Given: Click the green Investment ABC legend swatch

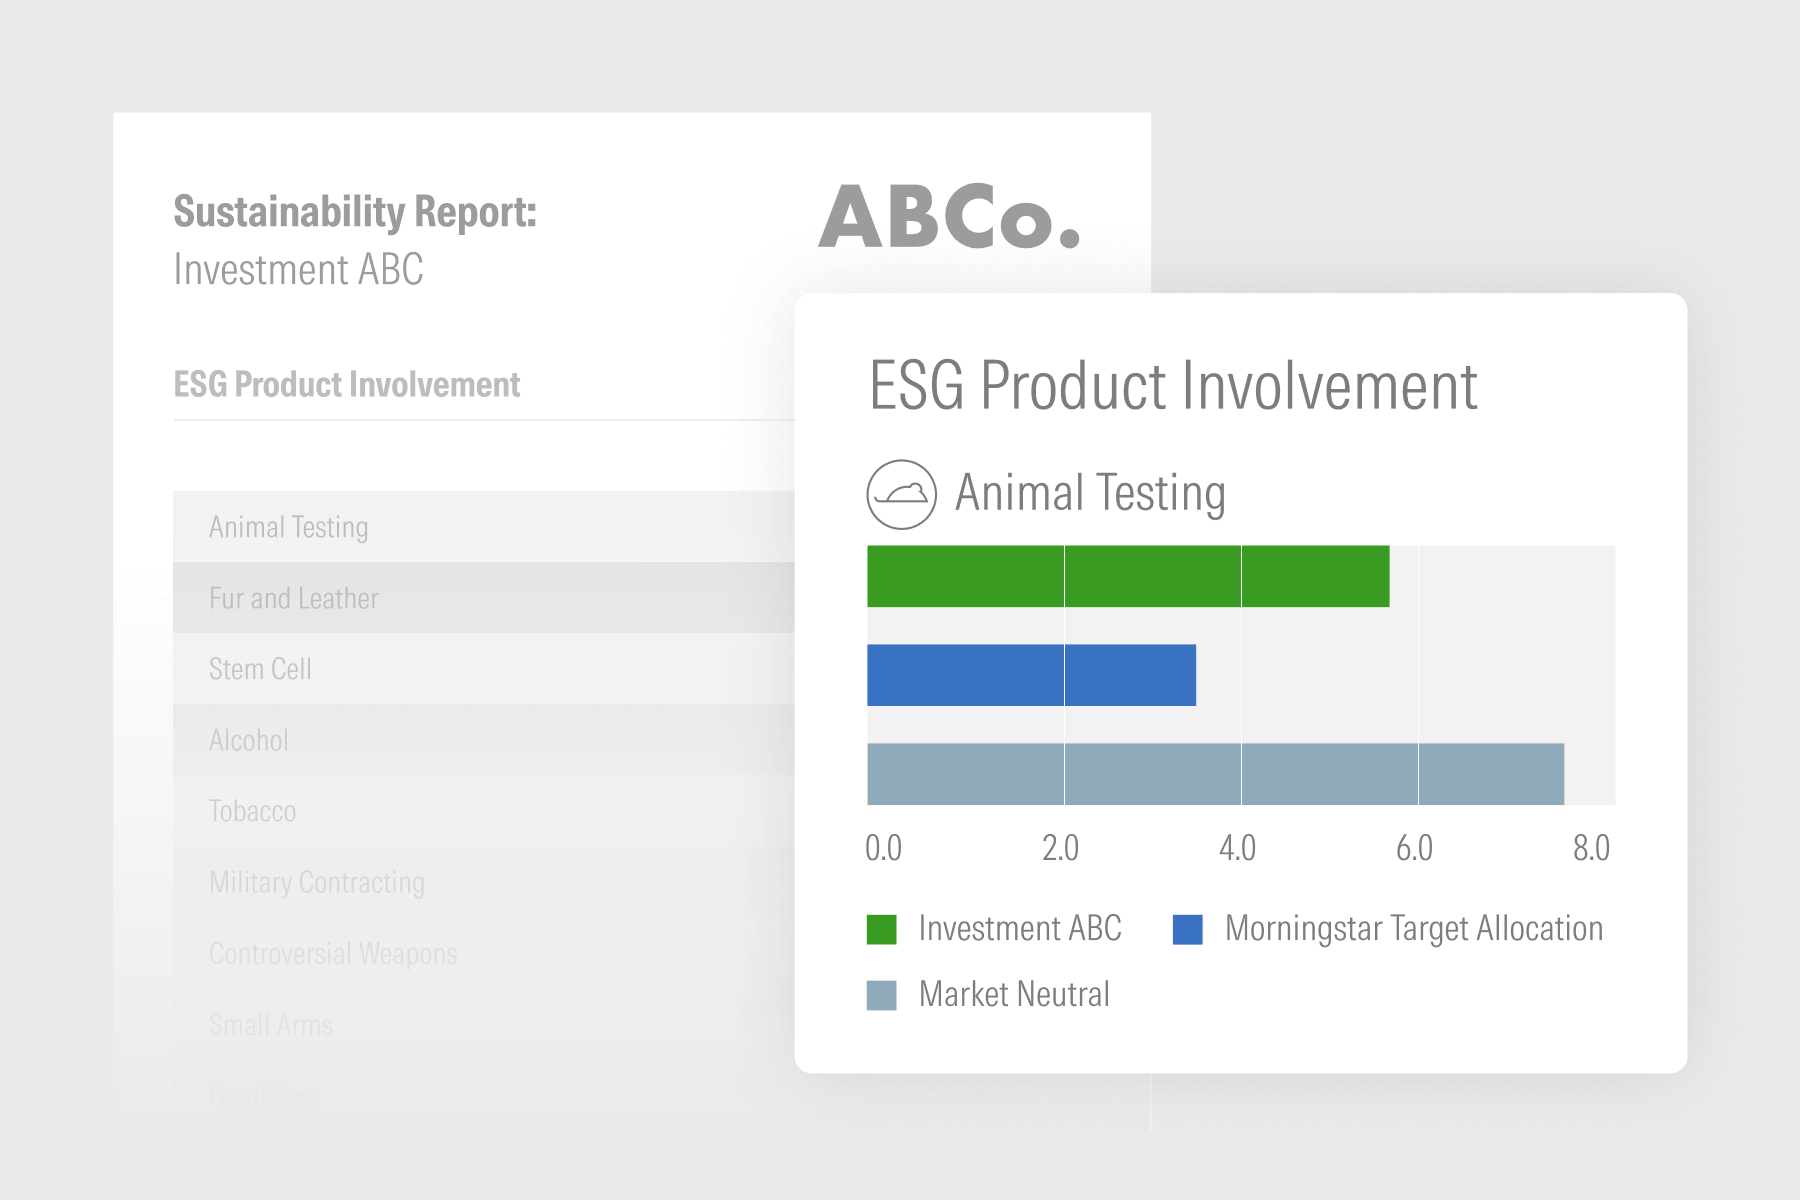Looking at the screenshot, I should [x=881, y=929].
